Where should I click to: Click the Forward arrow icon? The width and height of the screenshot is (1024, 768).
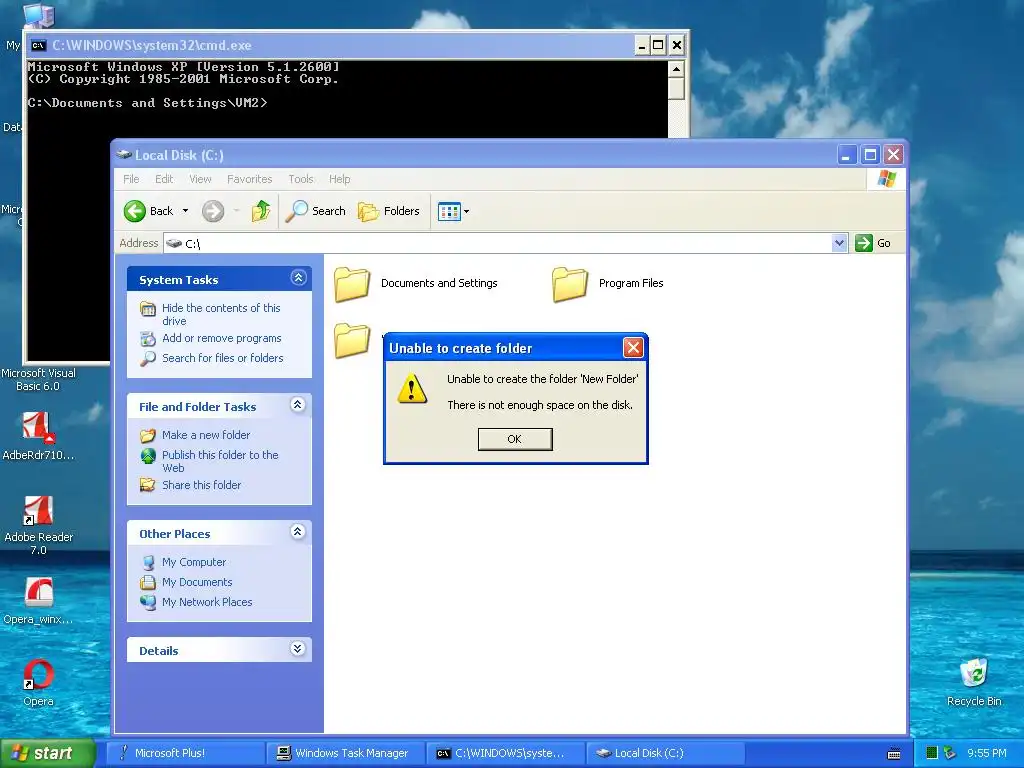213,211
